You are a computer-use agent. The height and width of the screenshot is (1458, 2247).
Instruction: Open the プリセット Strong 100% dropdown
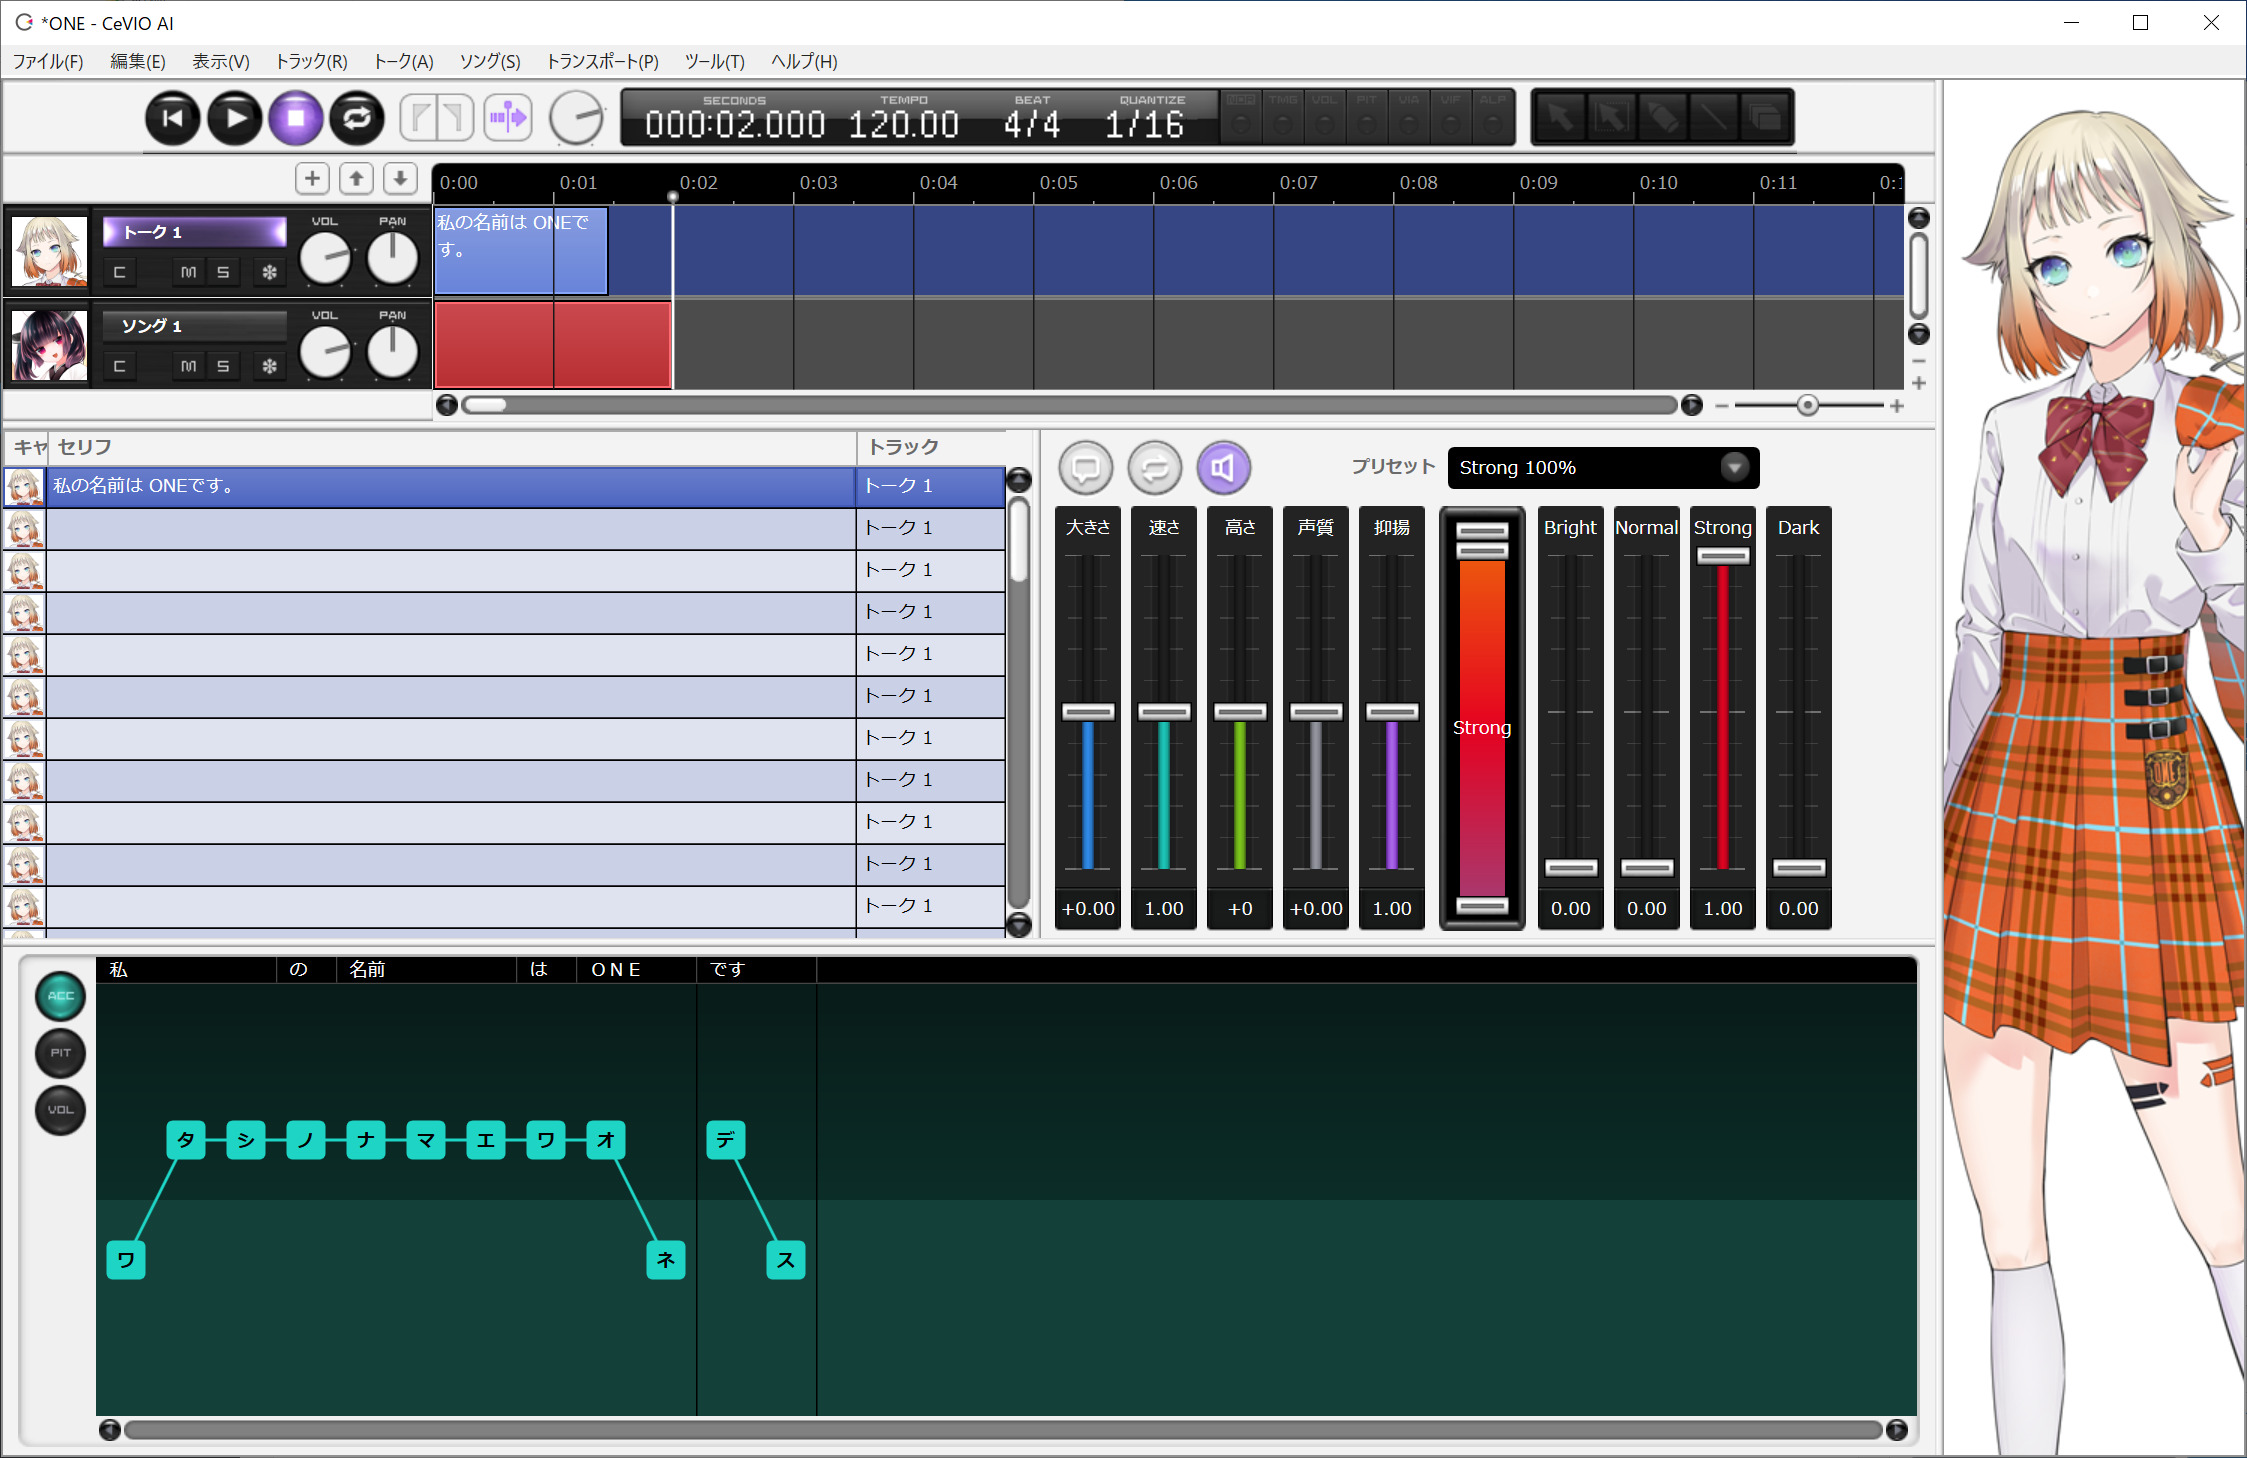coord(1603,468)
